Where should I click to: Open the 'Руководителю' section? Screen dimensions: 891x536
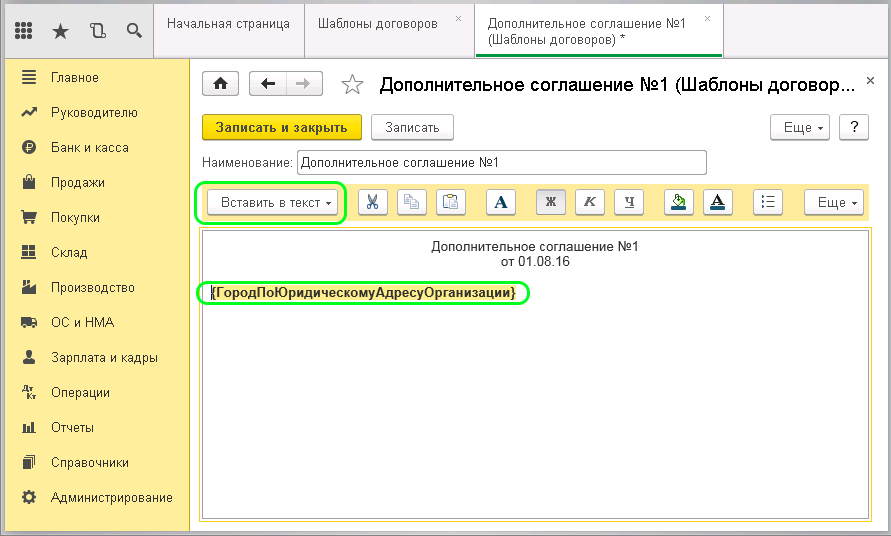click(97, 113)
